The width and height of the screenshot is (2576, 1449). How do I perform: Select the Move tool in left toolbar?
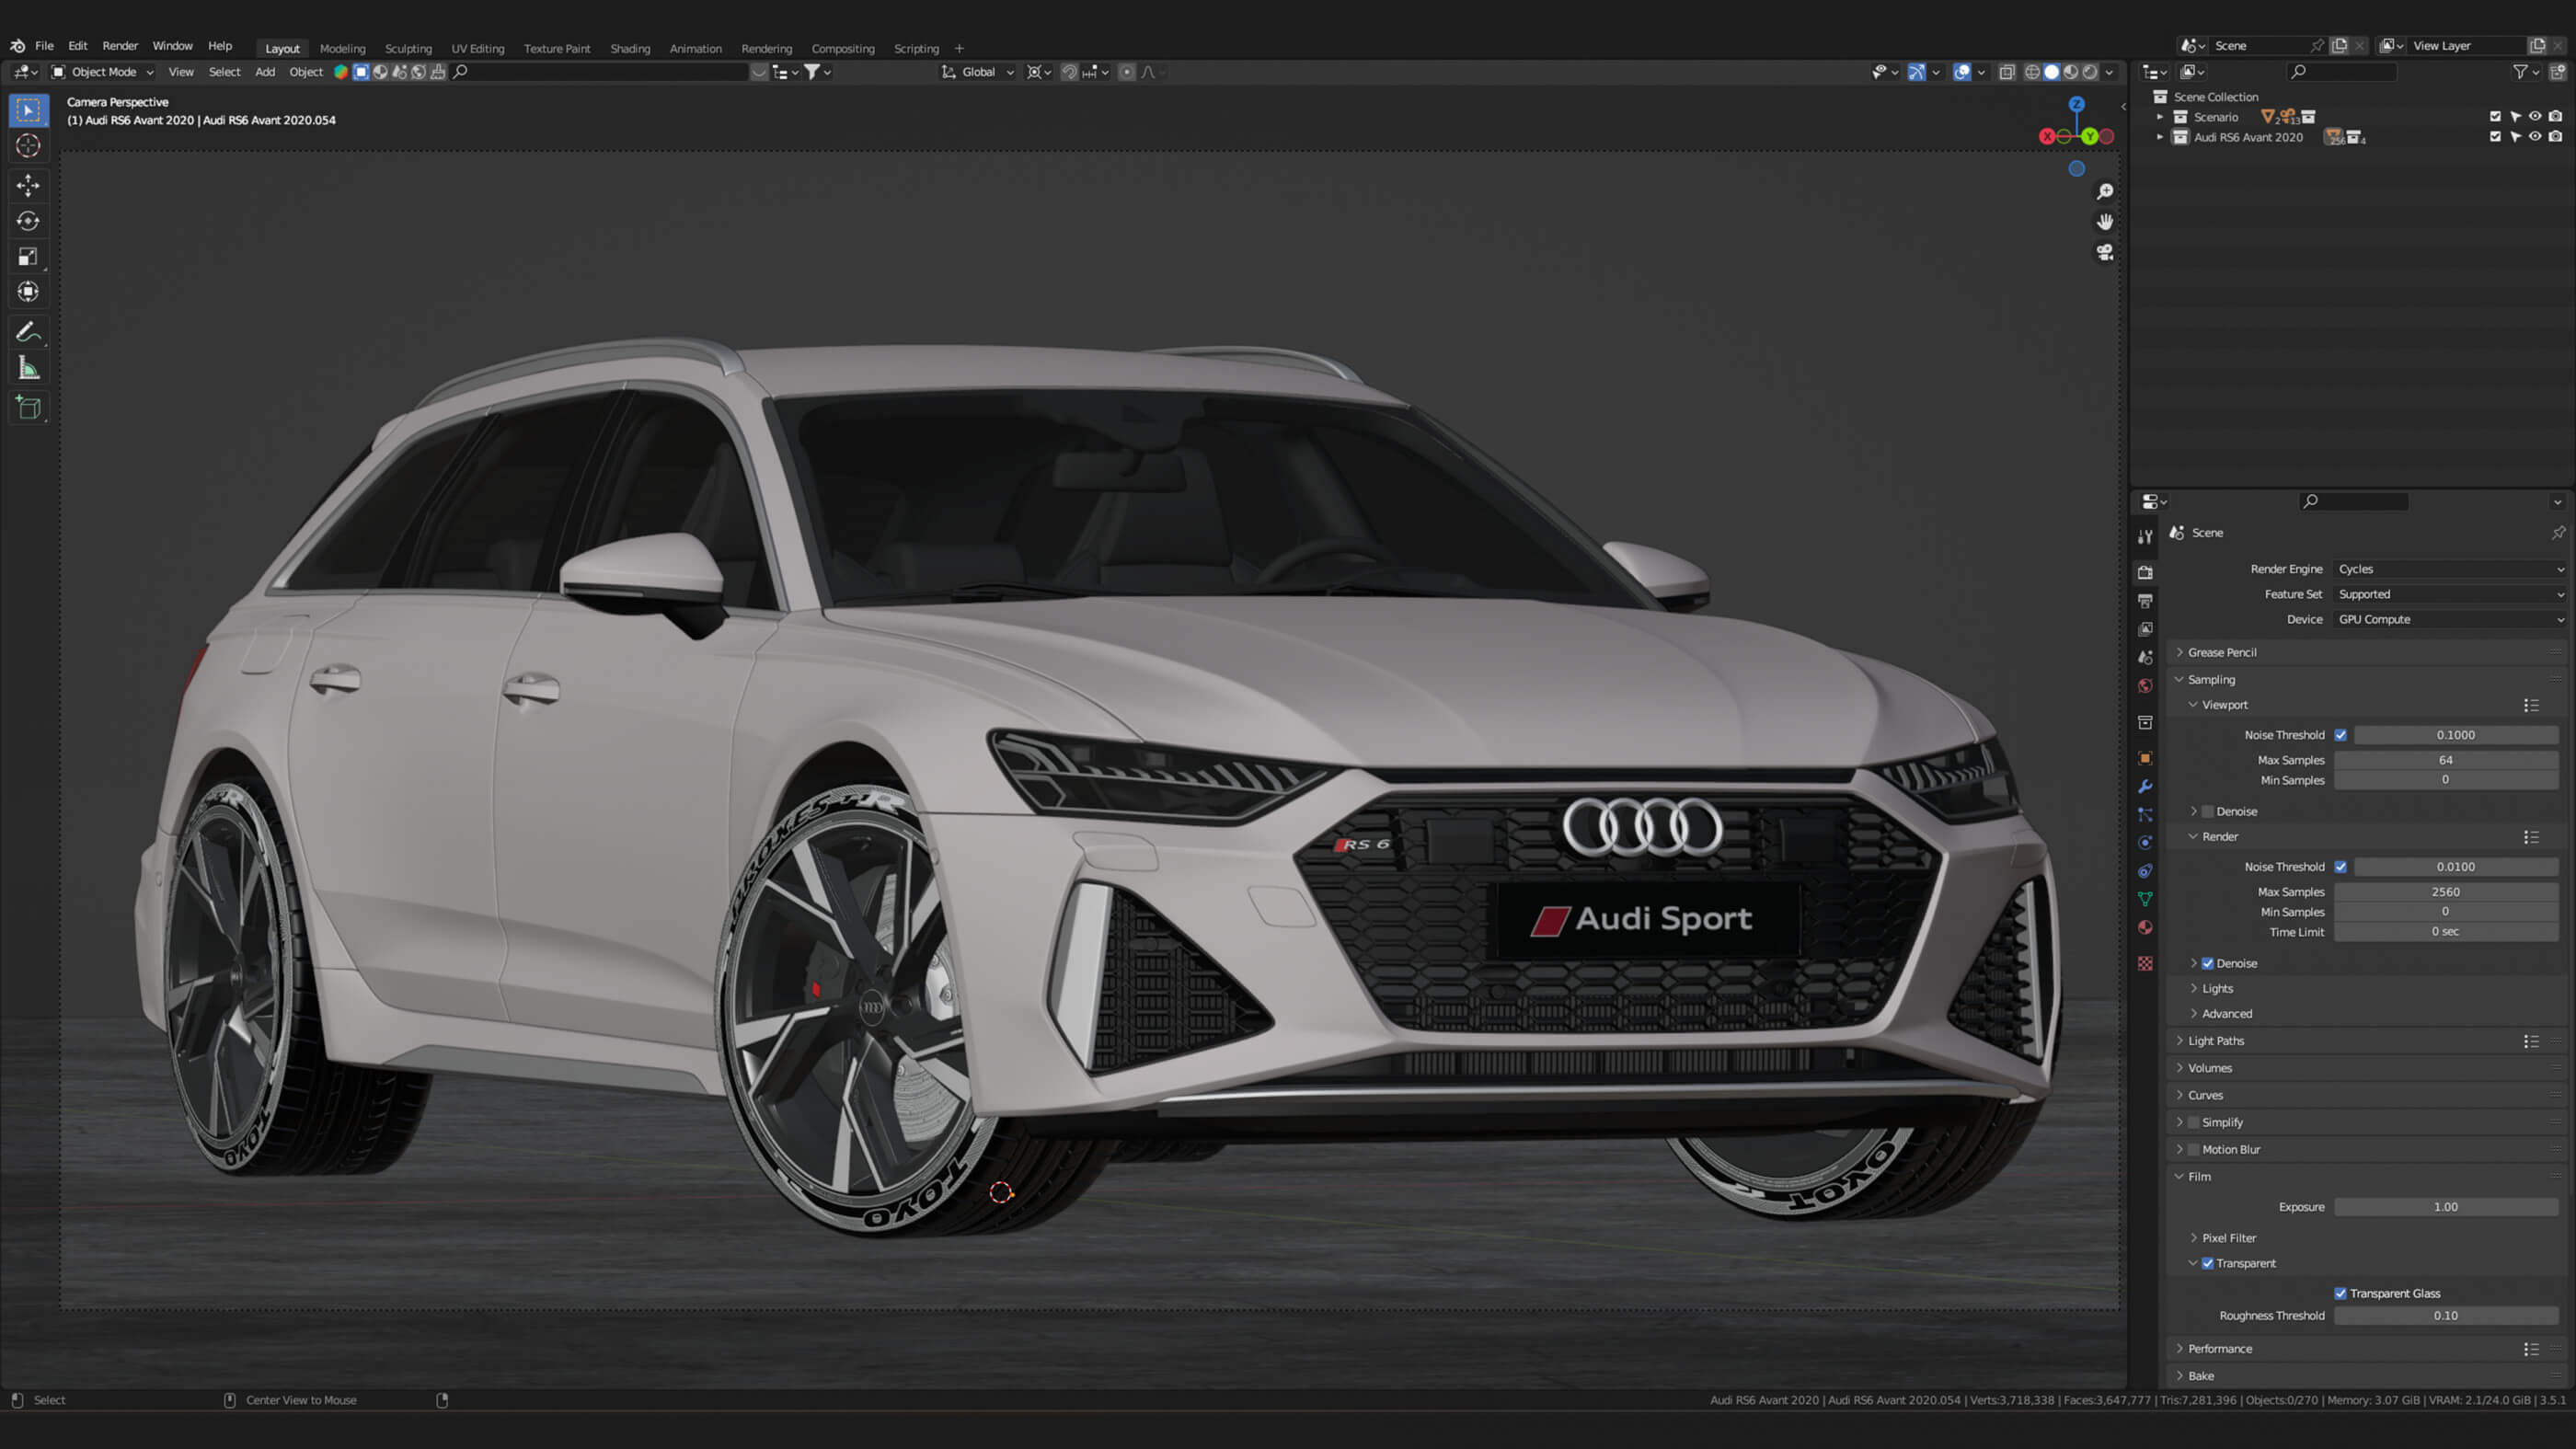(x=28, y=185)
